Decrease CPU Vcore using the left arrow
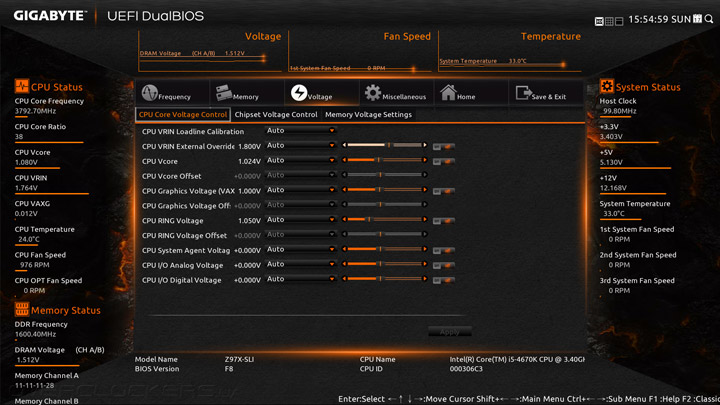The image size is (720, 405). pyautogui.click(x=344, y=160)
